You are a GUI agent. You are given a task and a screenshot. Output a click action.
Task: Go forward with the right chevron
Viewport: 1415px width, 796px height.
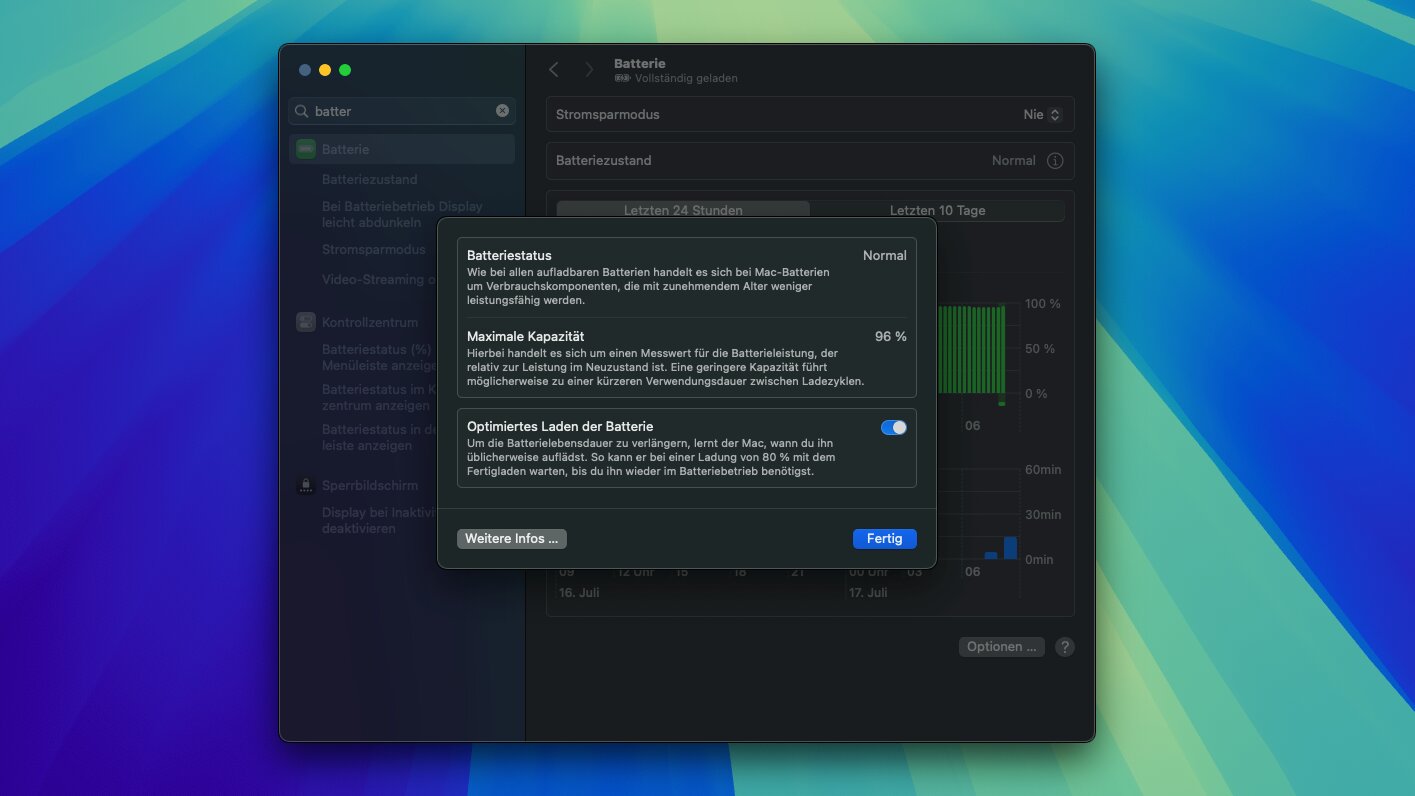(x=589, y=70)
